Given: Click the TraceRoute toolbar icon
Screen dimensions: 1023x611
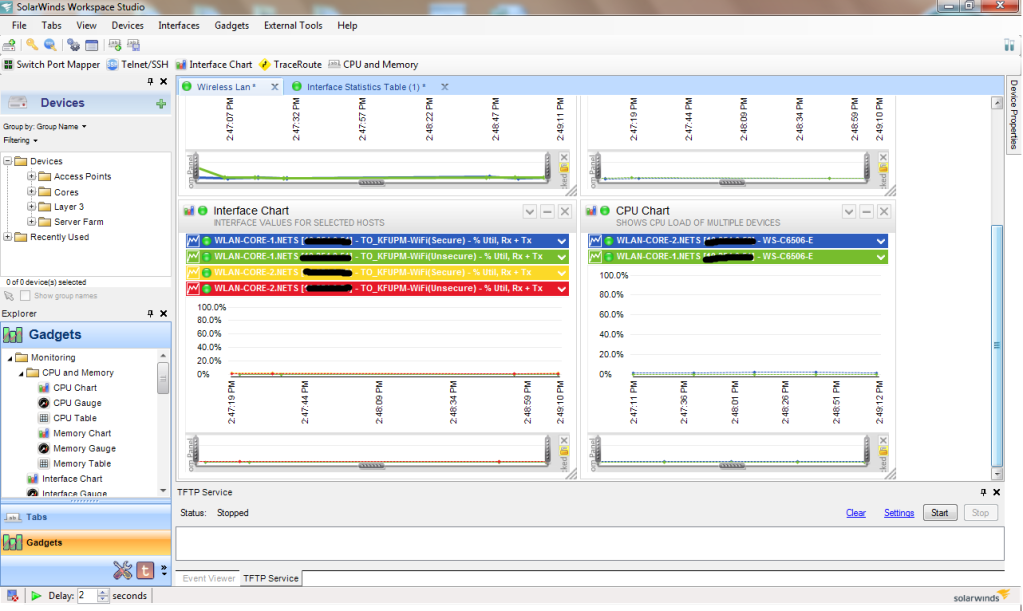Looking at the screenshot, I should coord(290,64).
